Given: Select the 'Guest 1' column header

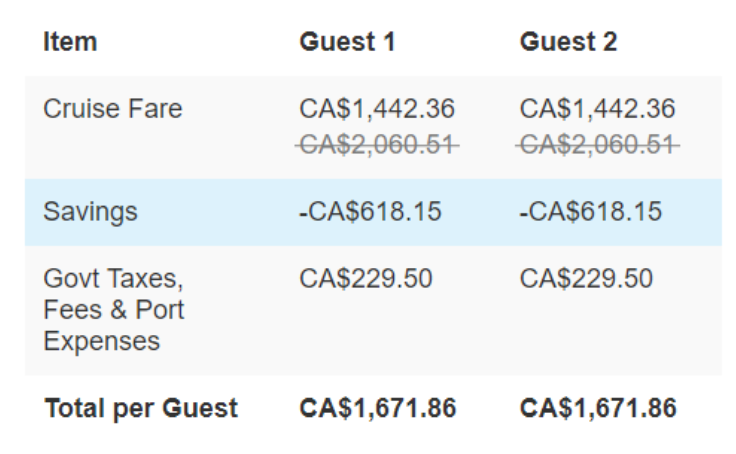Looking at the screenshot, I should (x=347, y=42).
